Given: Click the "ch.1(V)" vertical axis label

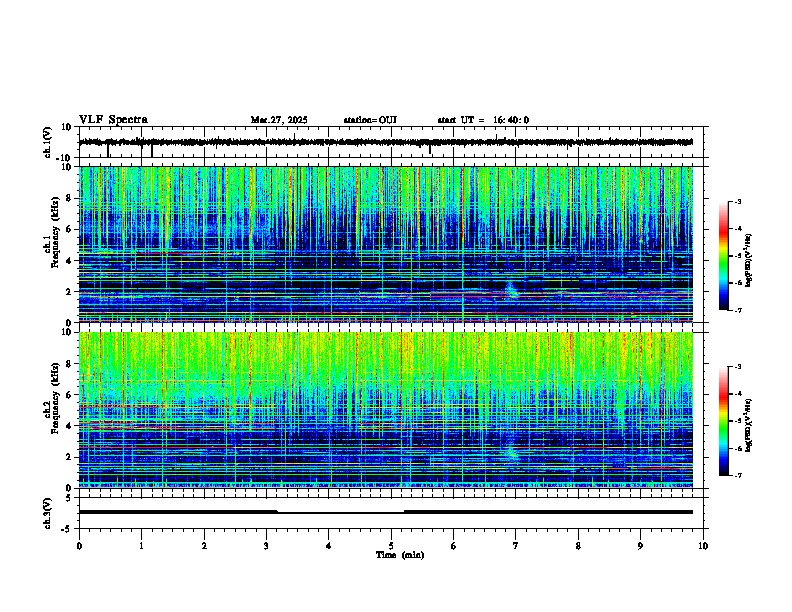Looking at the screenshot, I should click(x=48, y=142).
